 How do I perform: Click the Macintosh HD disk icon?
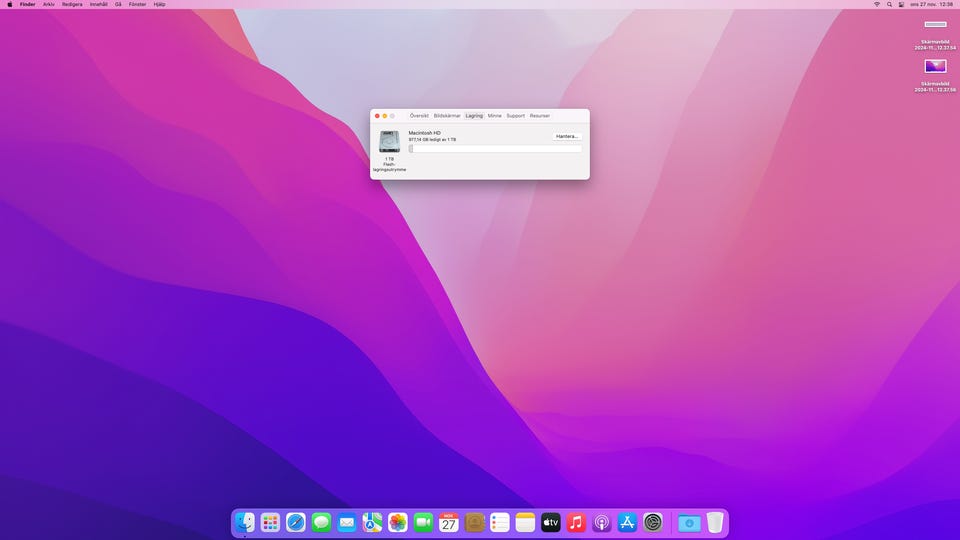pos(389,141)
